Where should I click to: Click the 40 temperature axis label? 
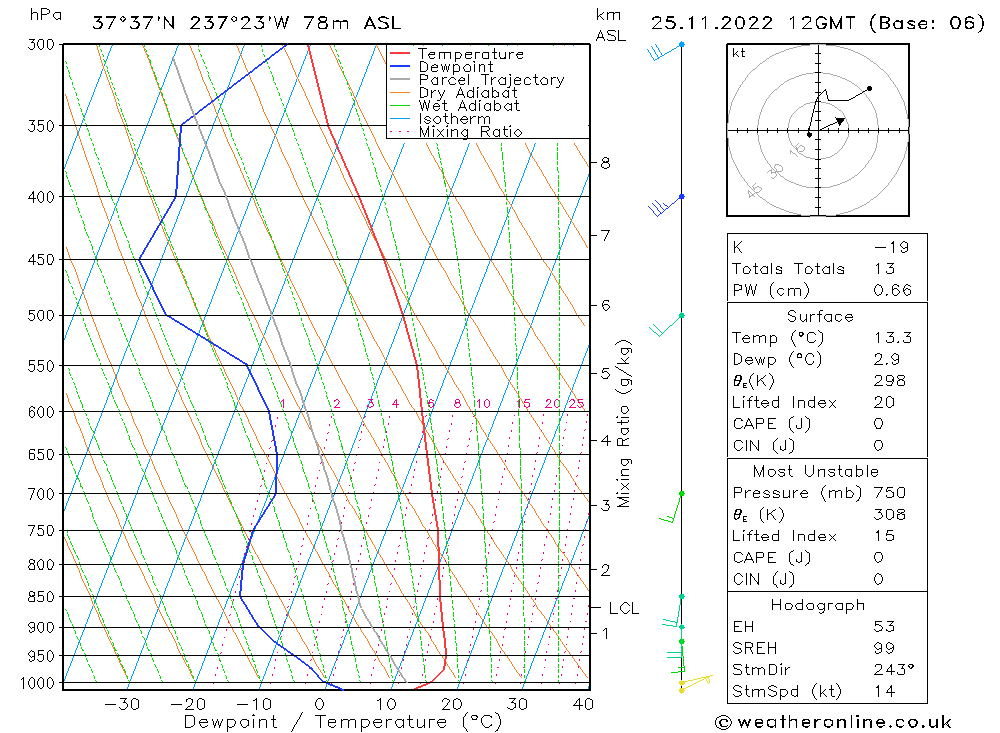[x=583, y=704]
